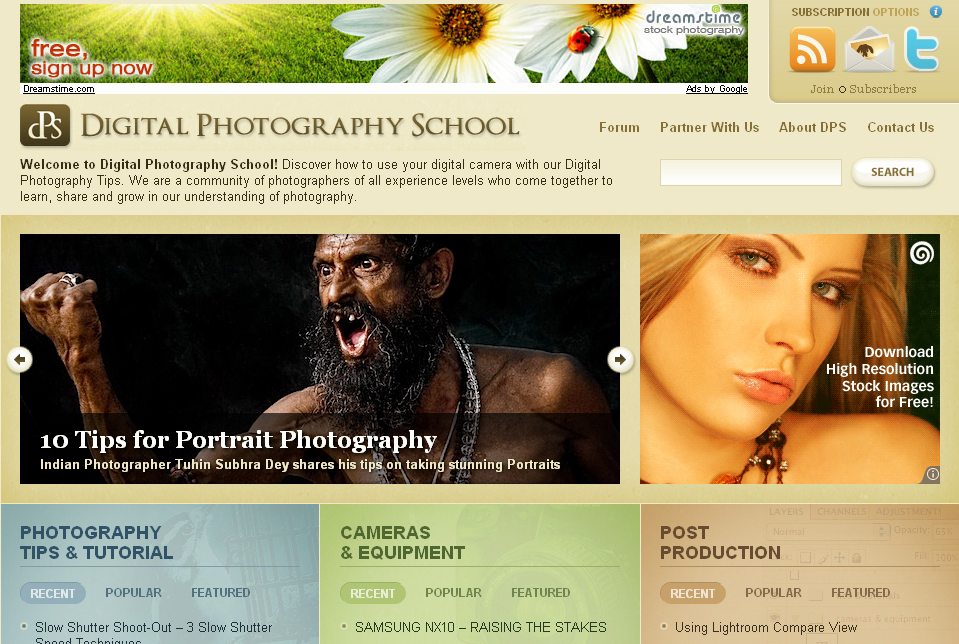Image resolution: width=959 pixels, height=644 pixels.
Task: Click Post Production heading
Action: [x=720, y=542]
